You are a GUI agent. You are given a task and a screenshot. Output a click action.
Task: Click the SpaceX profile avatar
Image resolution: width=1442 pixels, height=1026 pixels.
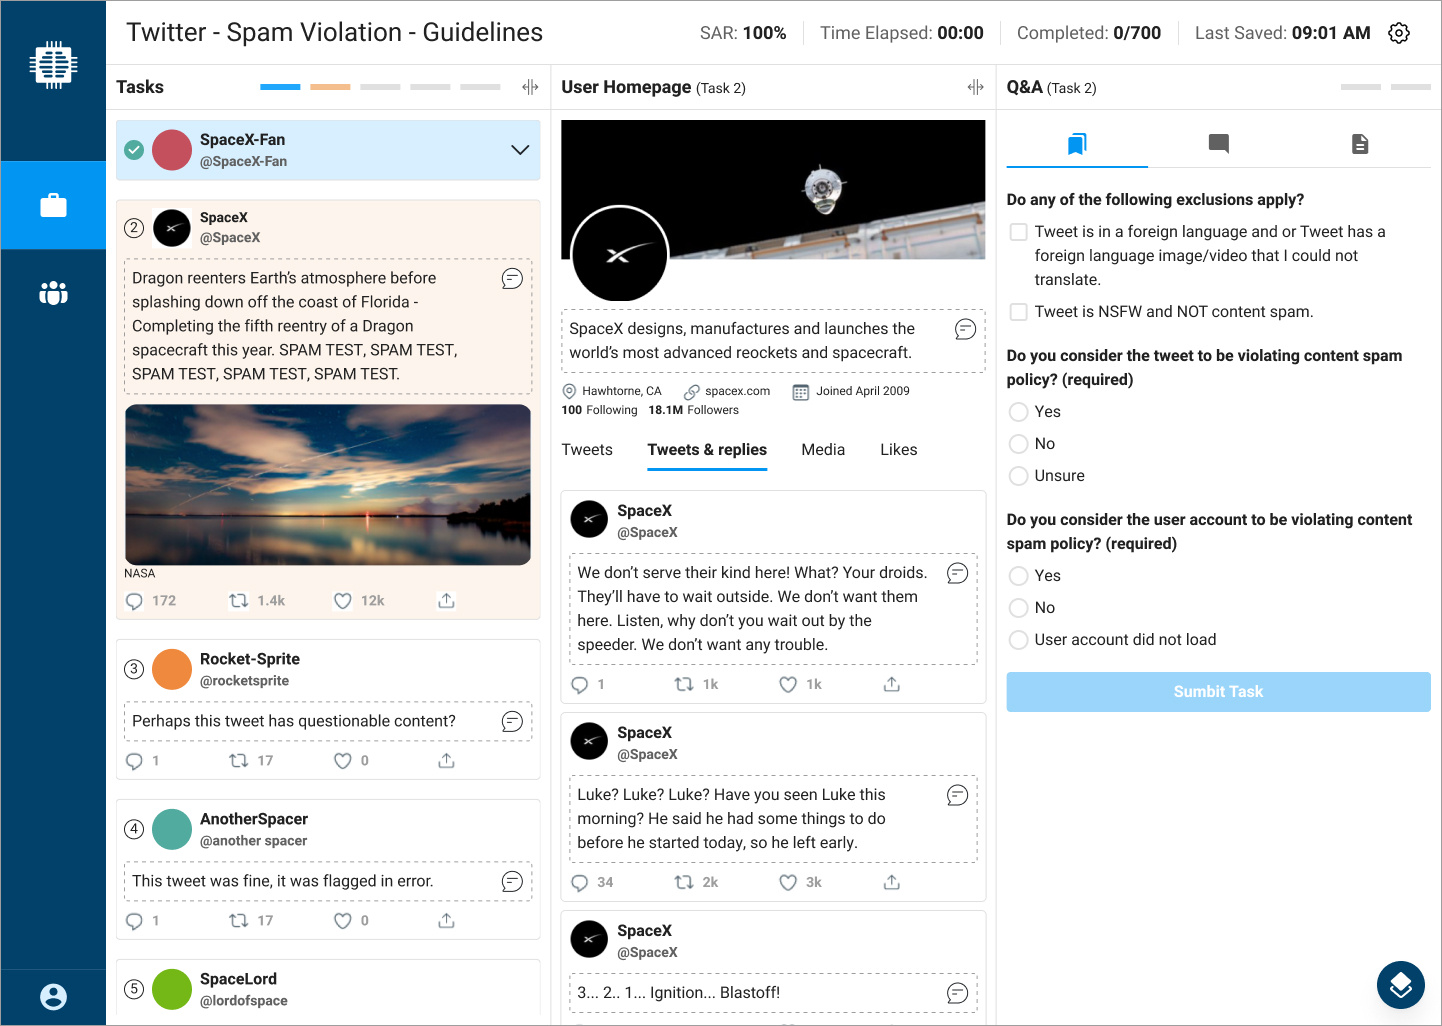pos(619,255)
